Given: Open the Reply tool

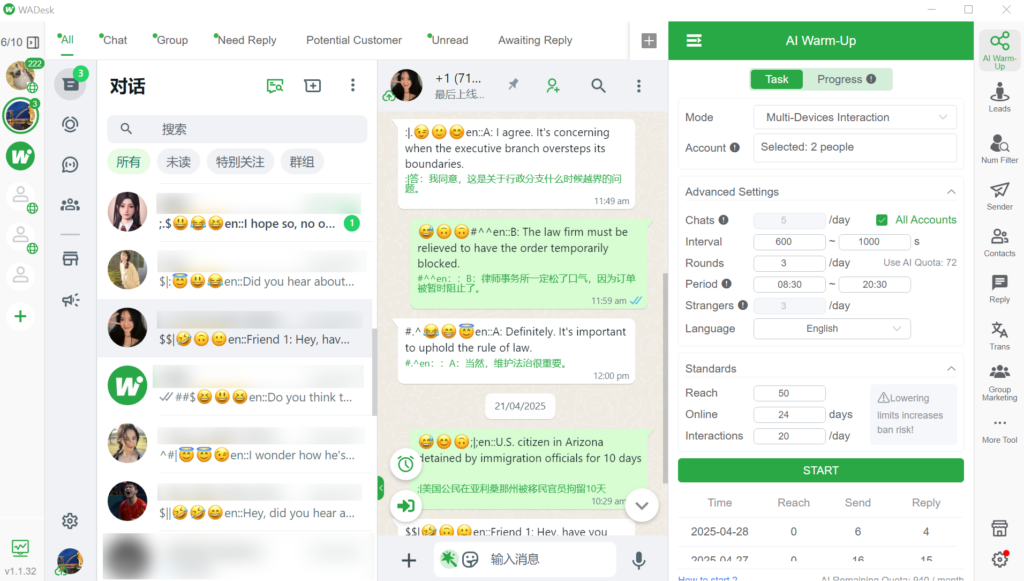Looking at the screenshot, I should click(x=999, y=289).
